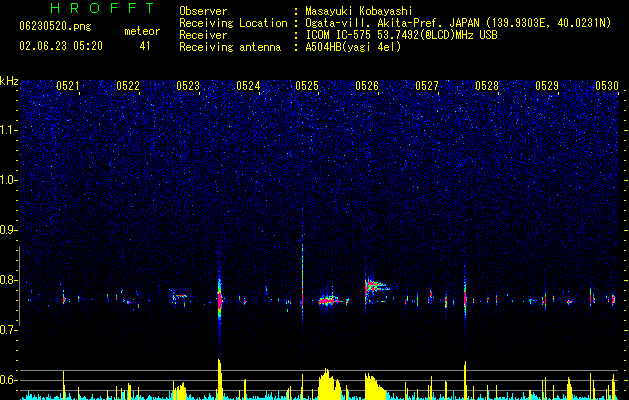This screenshot has height=400, width=629.
Task: Click the meteor count label
Action: (142, 31)
